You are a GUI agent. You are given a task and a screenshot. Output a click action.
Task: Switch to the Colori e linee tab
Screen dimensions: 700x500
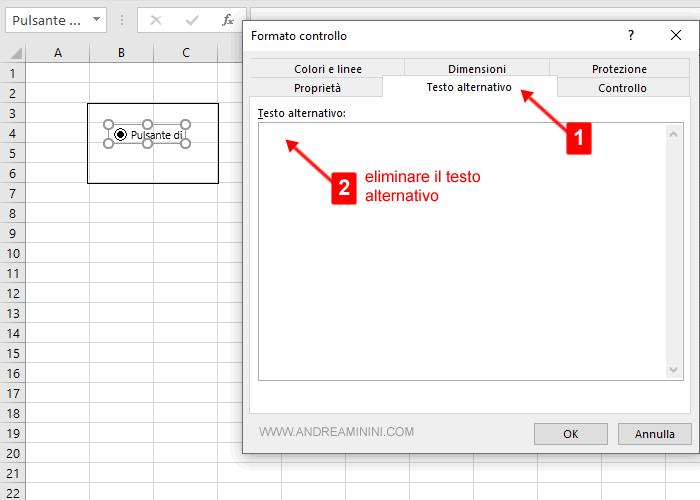point(328,69)
